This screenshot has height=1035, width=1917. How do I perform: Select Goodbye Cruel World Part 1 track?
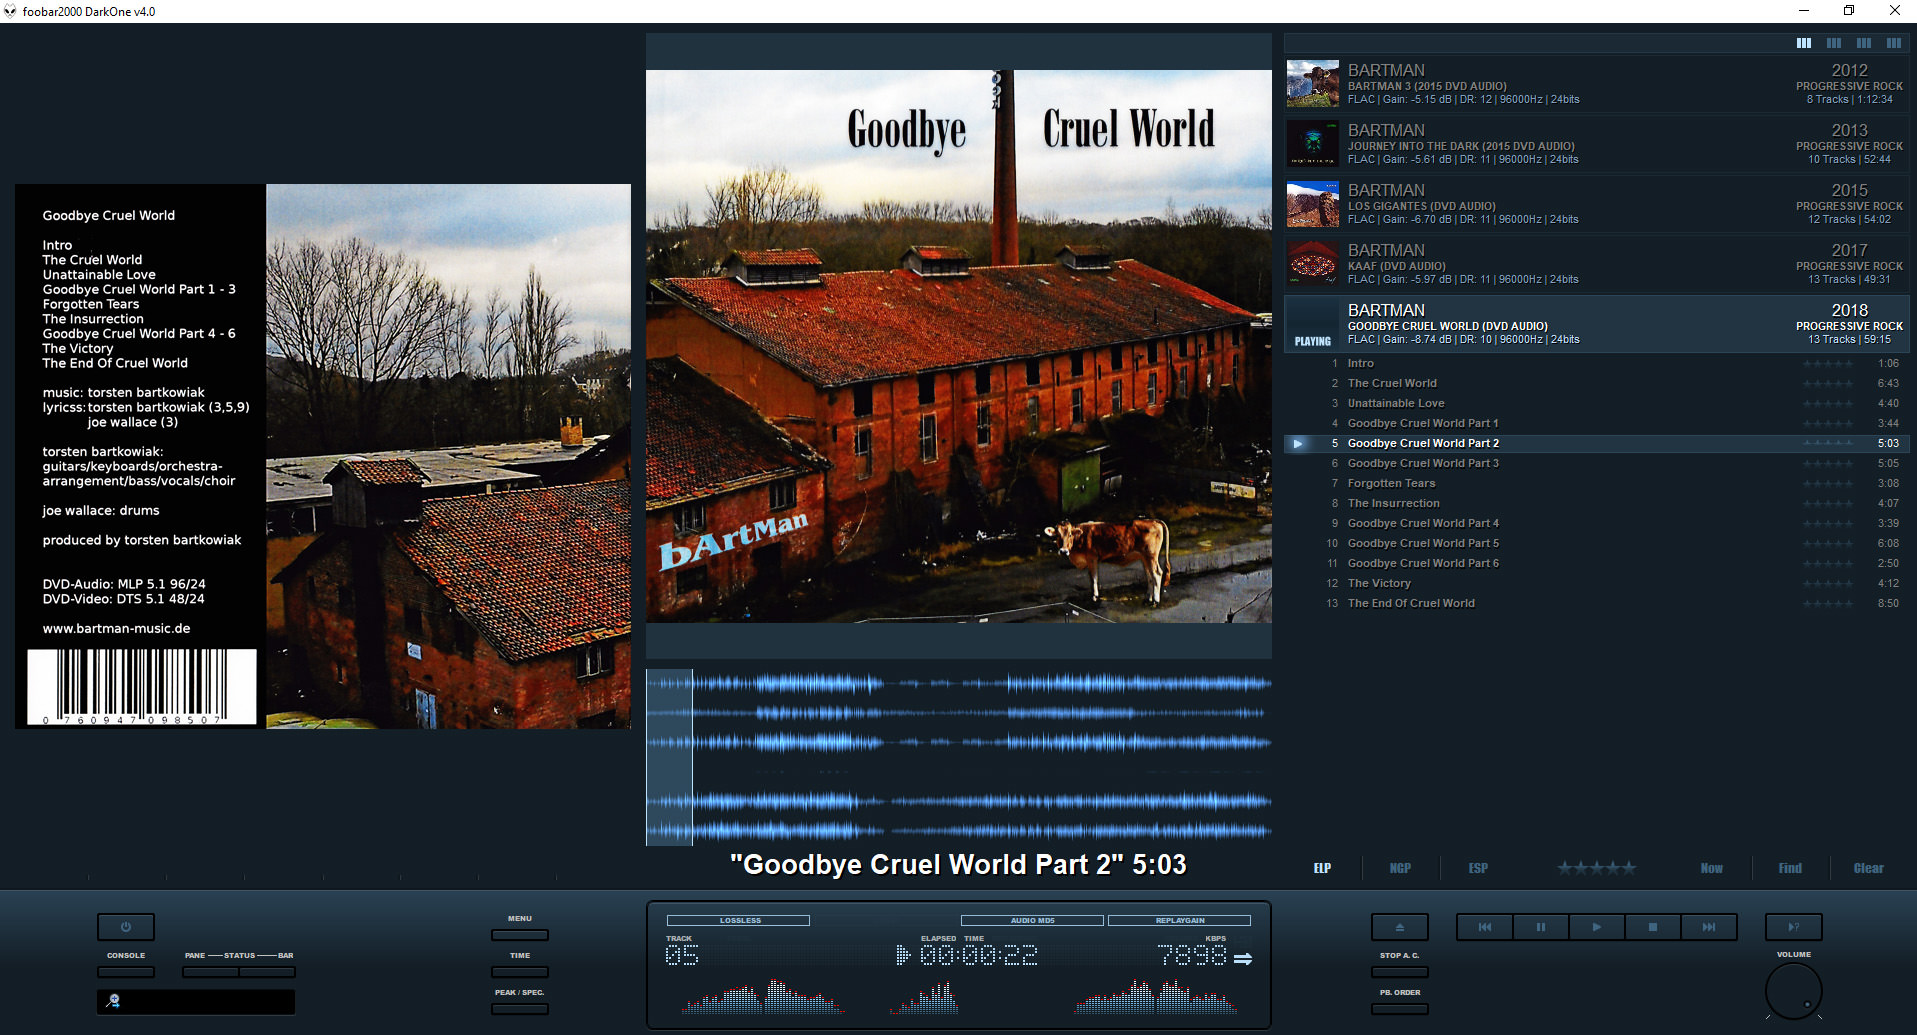click(1596, 424)
